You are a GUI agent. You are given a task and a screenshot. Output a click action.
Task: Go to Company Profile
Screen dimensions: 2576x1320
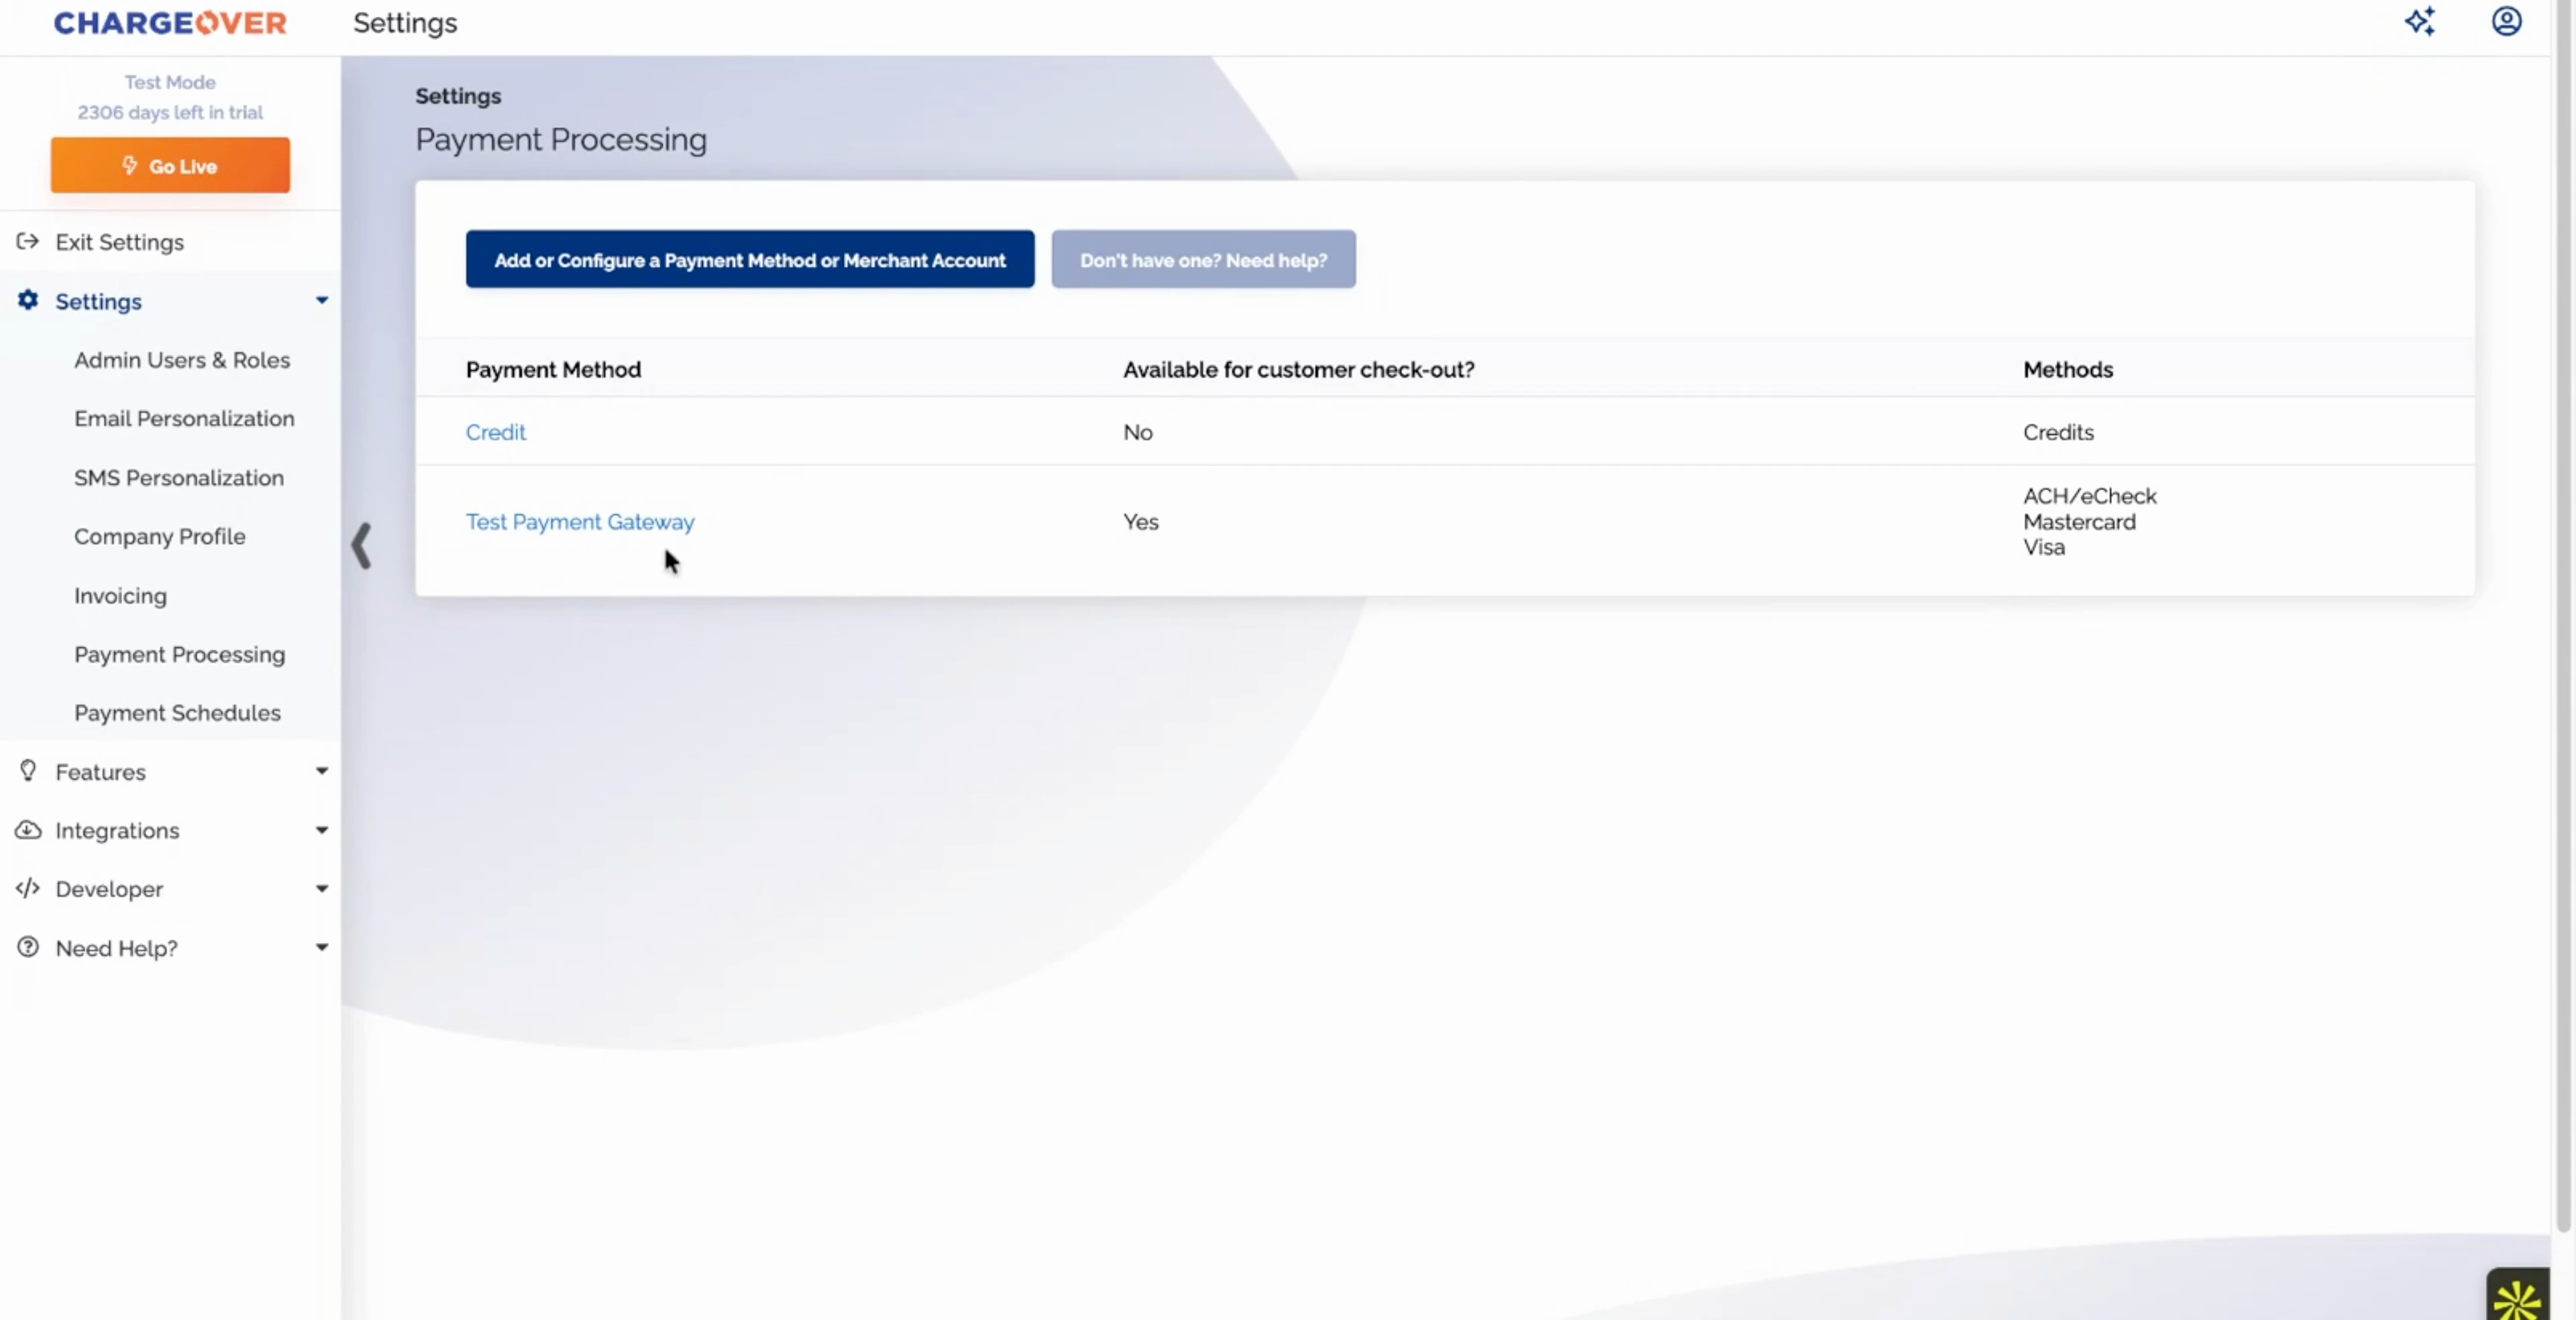tap(160, 536)
